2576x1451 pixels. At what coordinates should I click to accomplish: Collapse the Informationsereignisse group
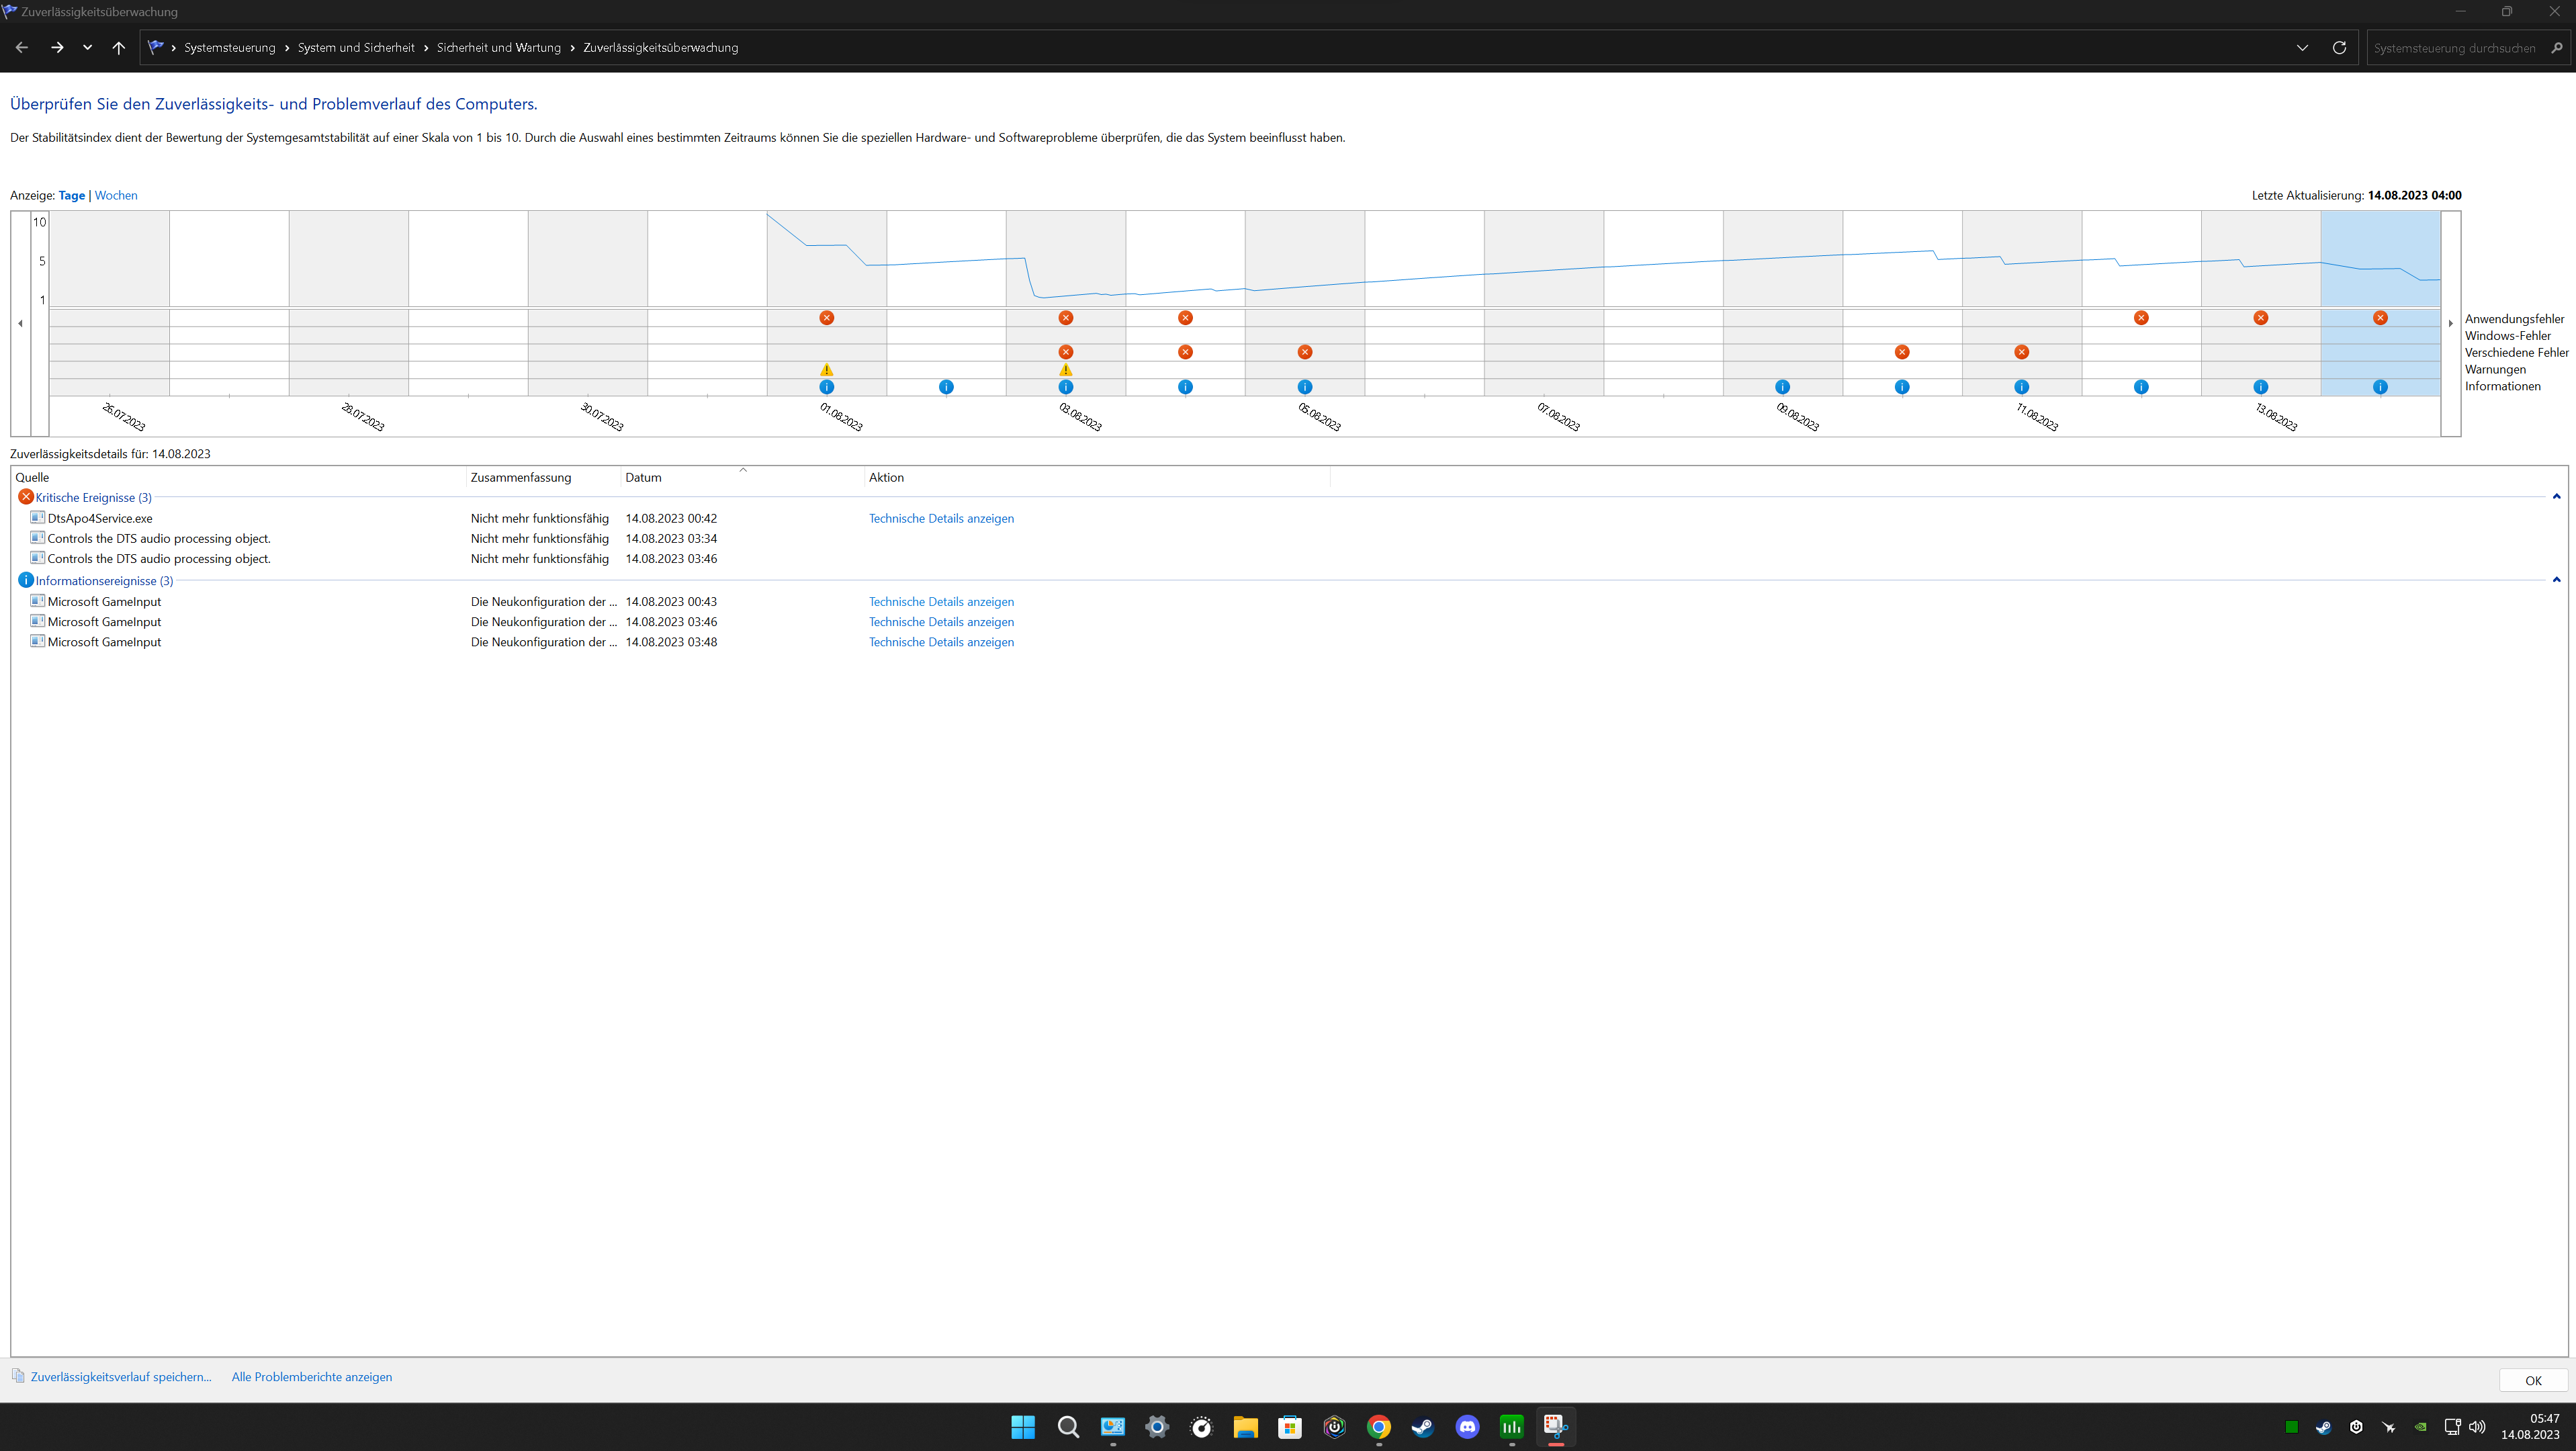click(2556, 580)
